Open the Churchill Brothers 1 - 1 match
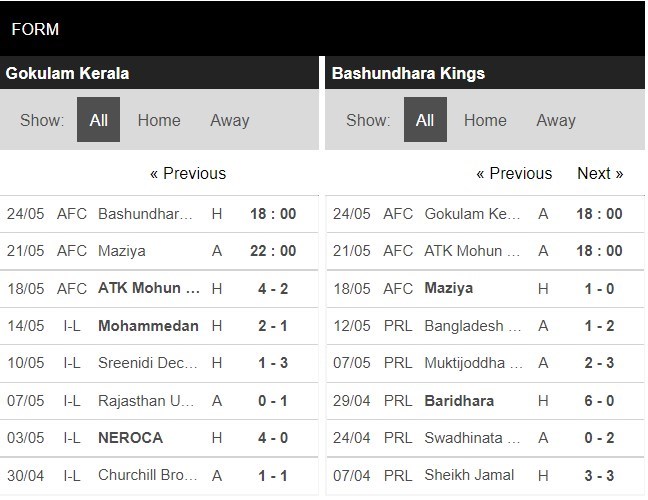 click(x=146, y=477)
